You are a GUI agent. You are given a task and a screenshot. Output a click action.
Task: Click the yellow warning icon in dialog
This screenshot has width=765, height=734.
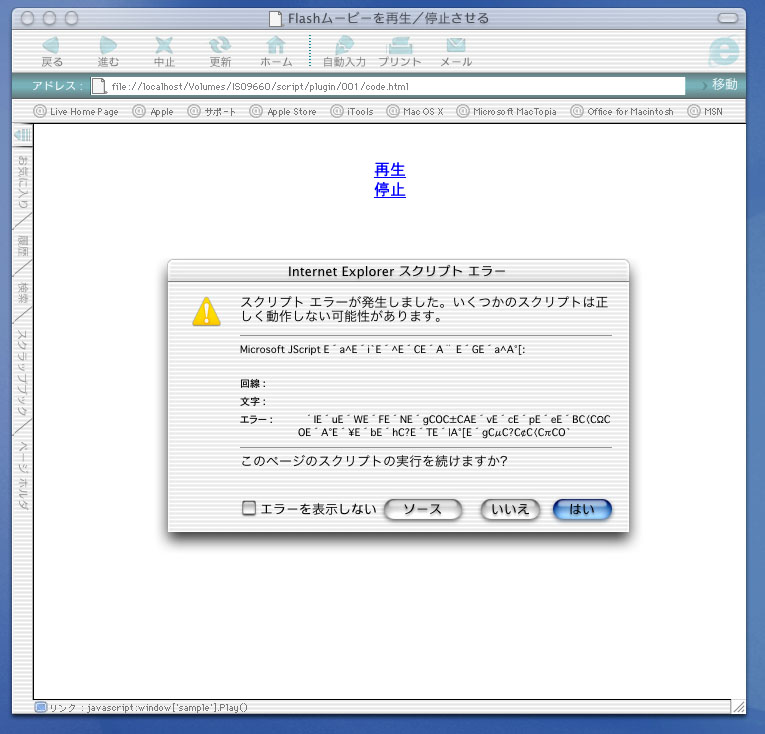(x=206, y=311)
